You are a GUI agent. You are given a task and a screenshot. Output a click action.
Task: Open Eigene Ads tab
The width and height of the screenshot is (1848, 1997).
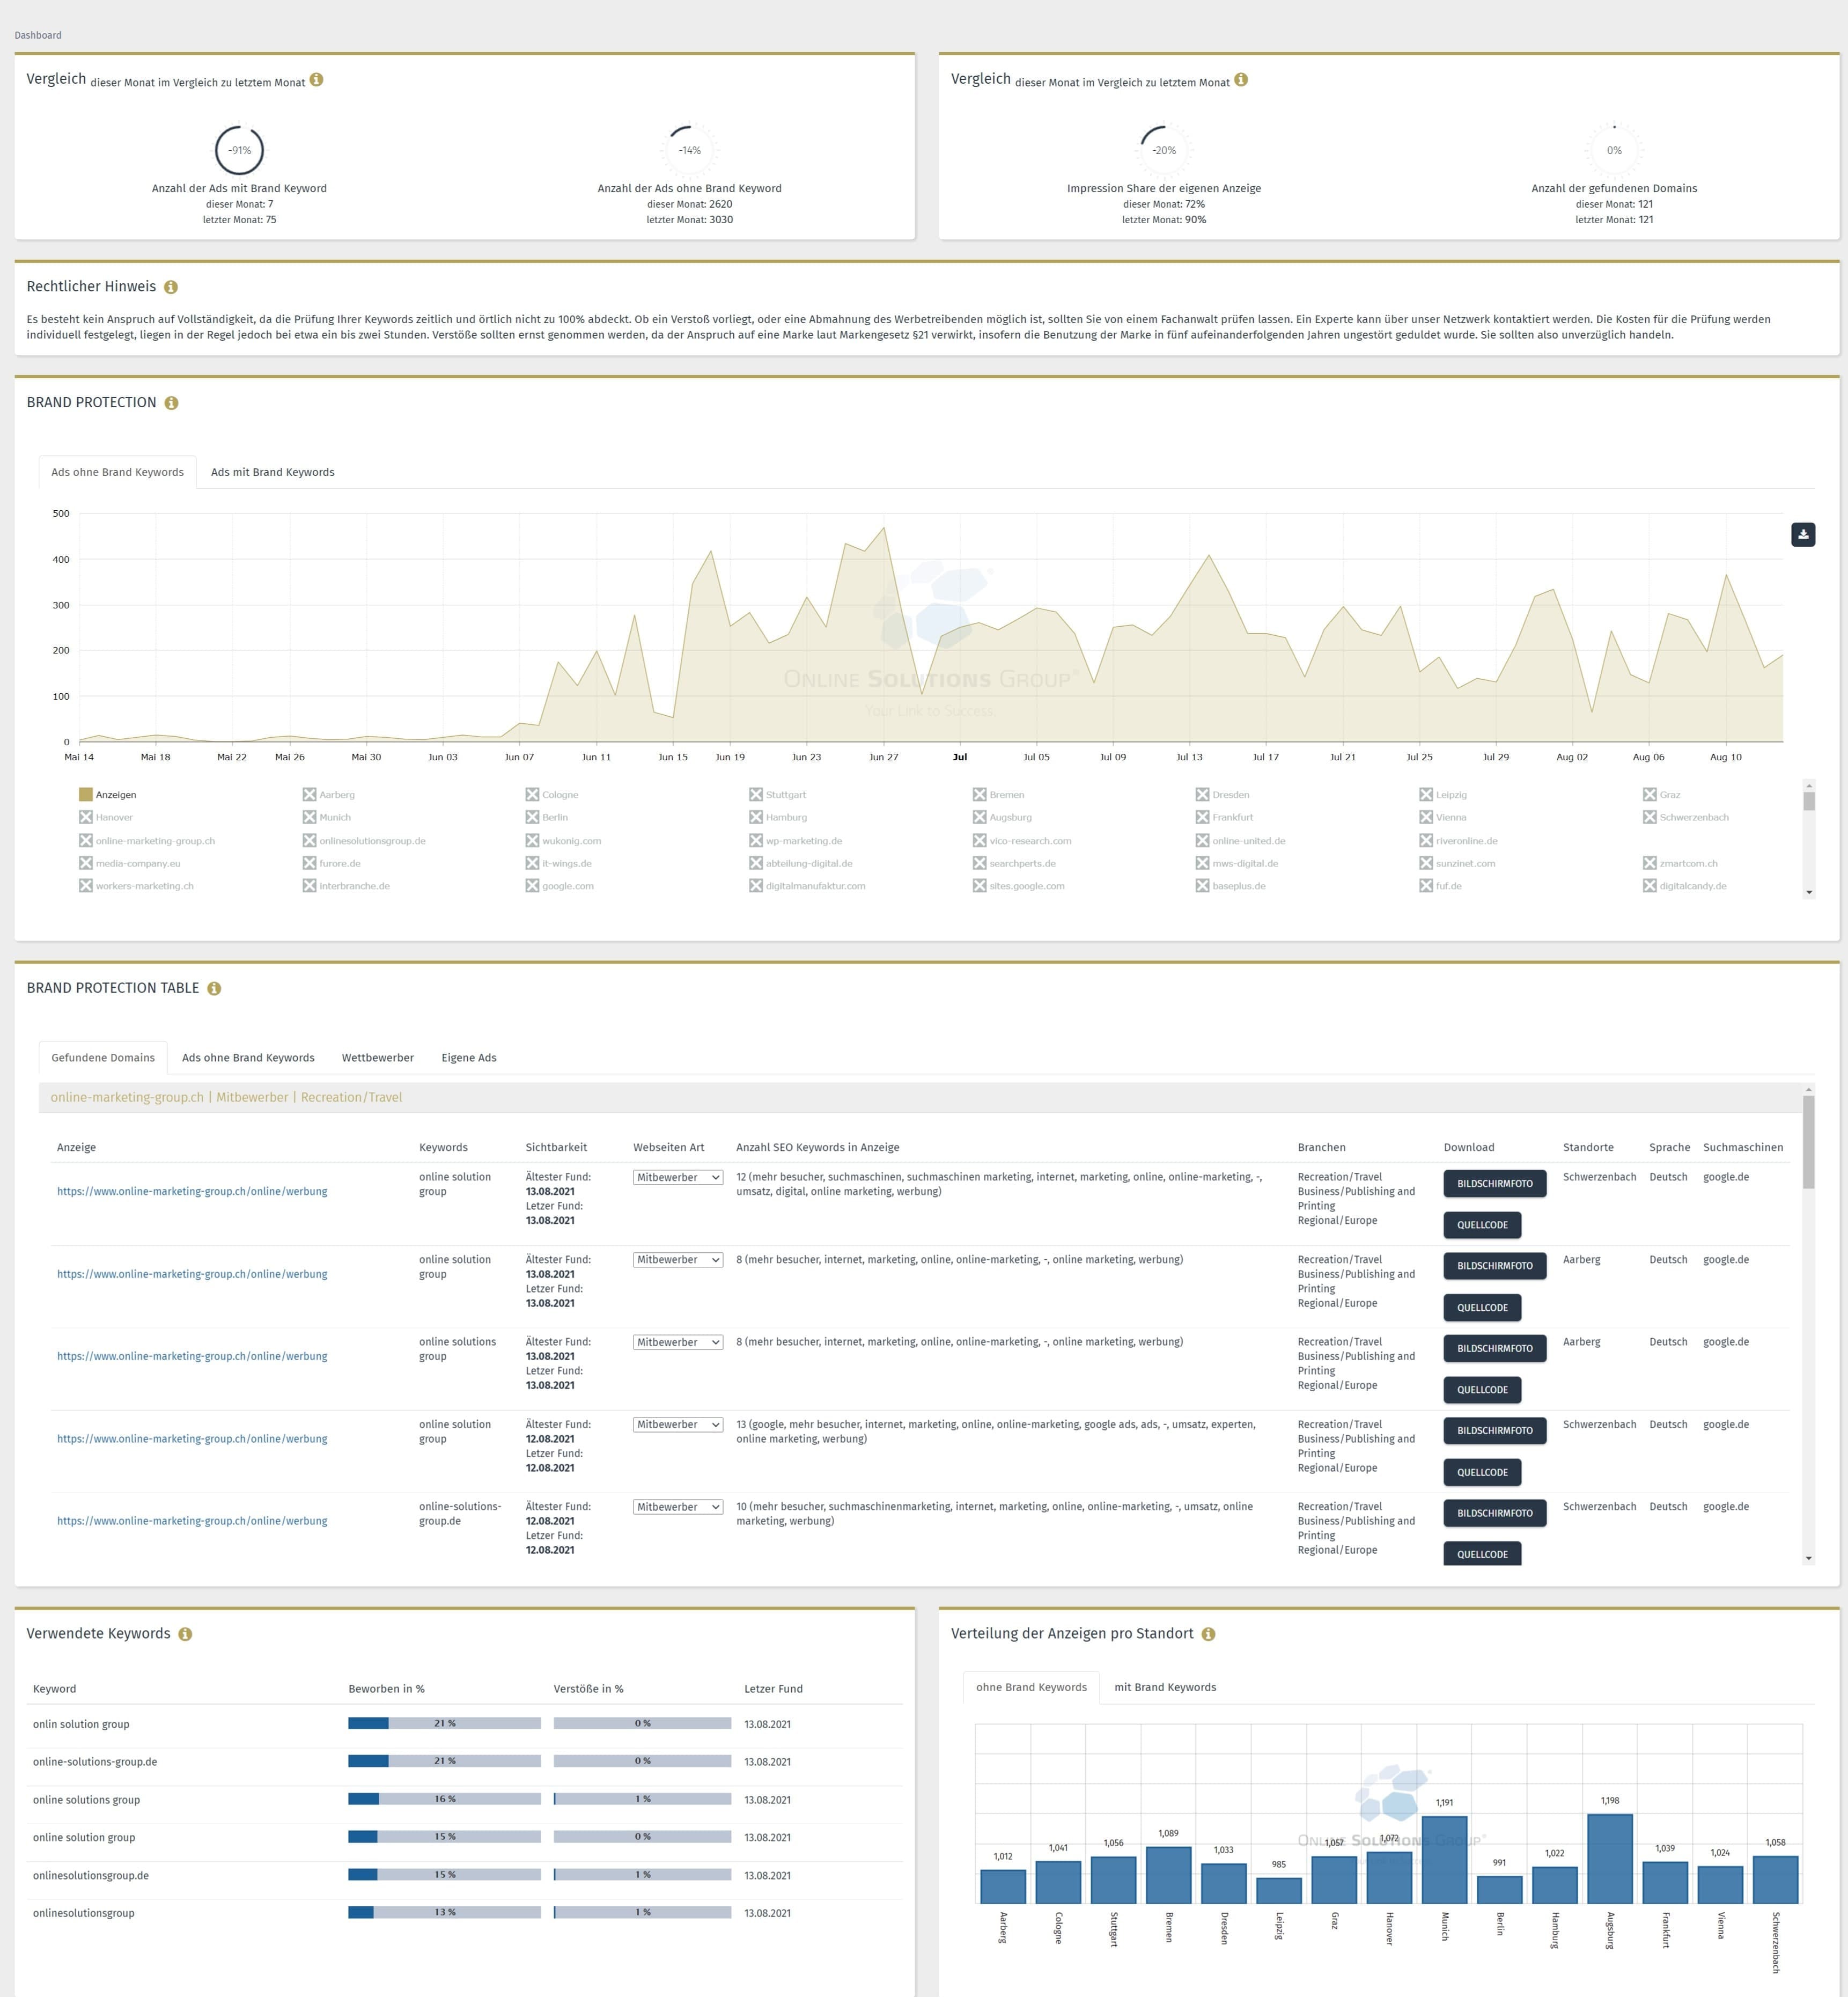coord(469,1058)
